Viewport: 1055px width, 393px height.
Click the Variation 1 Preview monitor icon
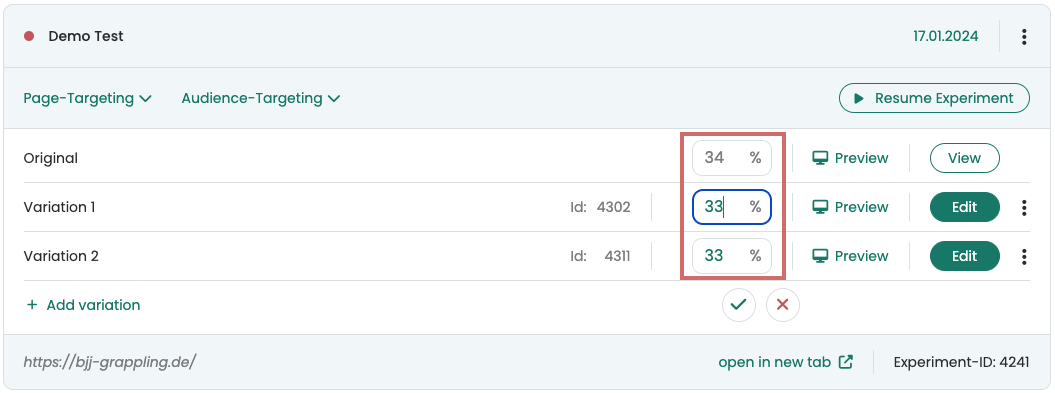[820, 207]
